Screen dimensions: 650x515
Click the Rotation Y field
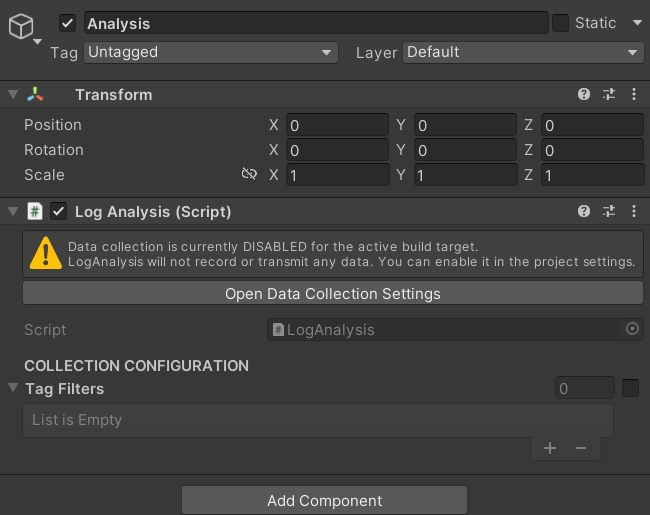[465, 150]
